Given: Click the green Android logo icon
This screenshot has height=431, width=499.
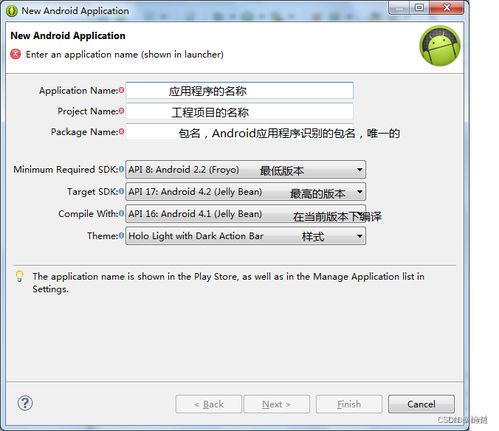Looking at the screenshot, I should pos(440,46).
